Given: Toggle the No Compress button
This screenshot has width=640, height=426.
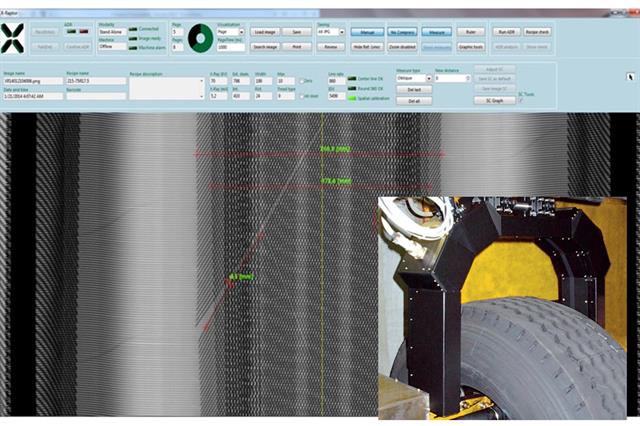Looking at the screenshot, I should pyautogui.click(x=402, y=32).
